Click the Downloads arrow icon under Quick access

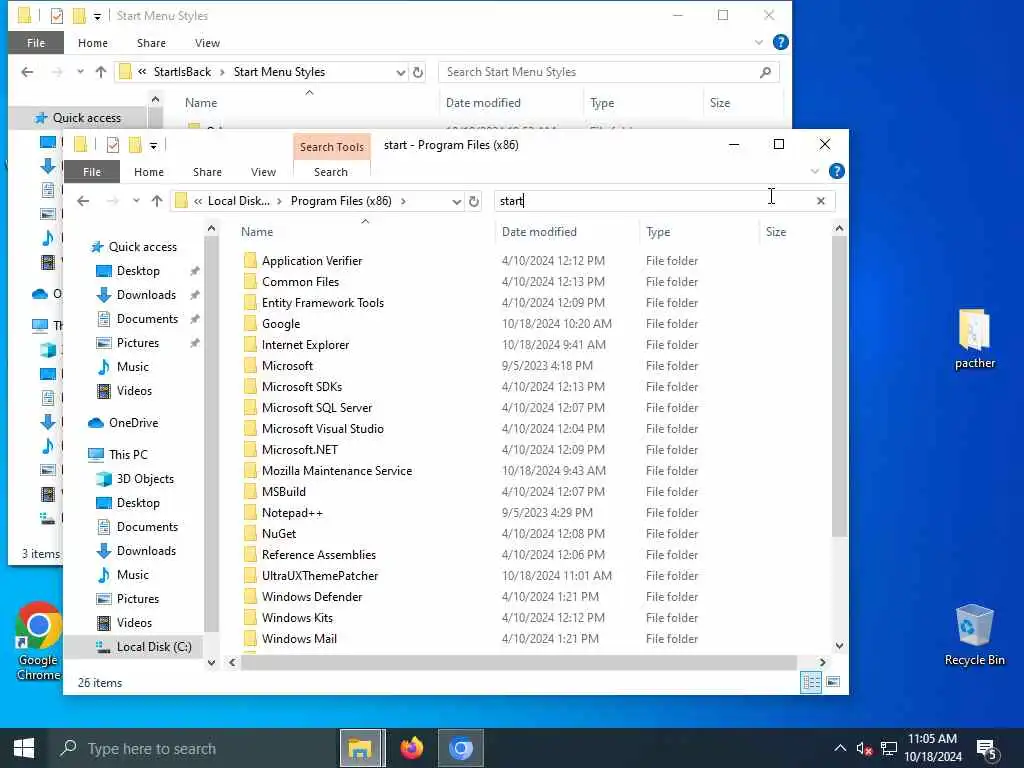[104, 295]
